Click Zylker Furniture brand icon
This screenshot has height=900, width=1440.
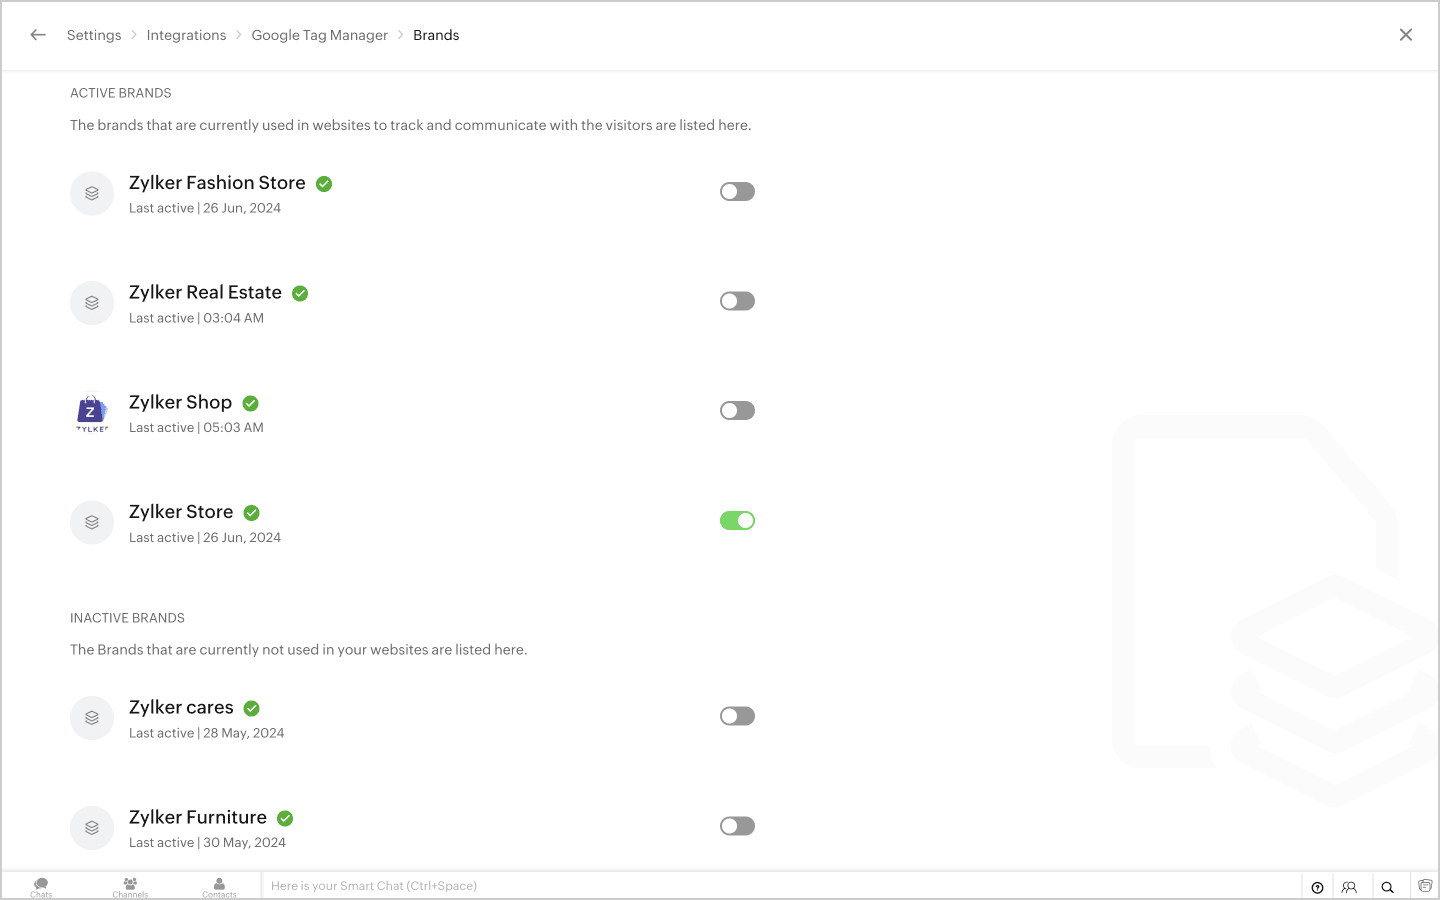click(92, 828)
